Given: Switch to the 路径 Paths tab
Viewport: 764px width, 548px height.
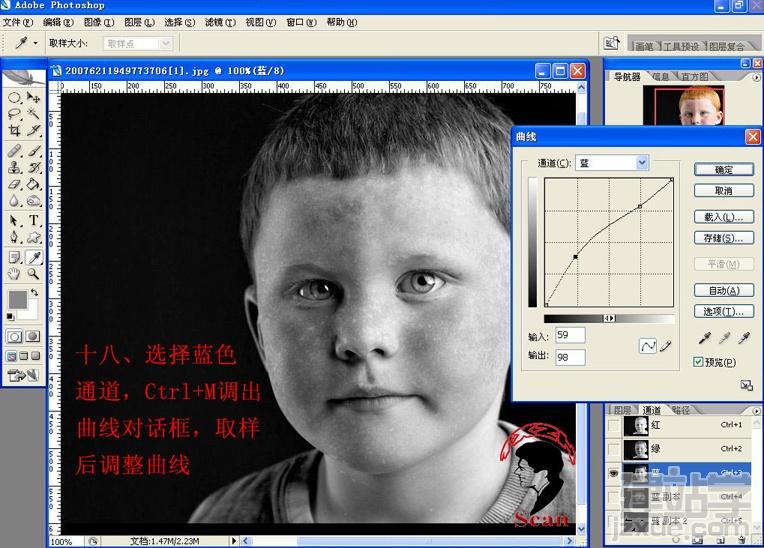Looking at the screenshot, I should [680, 410].
